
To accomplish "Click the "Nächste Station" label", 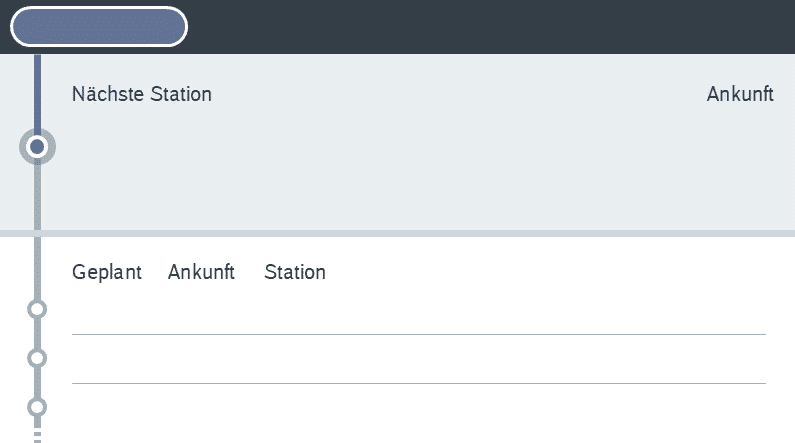I will point(142,95).
